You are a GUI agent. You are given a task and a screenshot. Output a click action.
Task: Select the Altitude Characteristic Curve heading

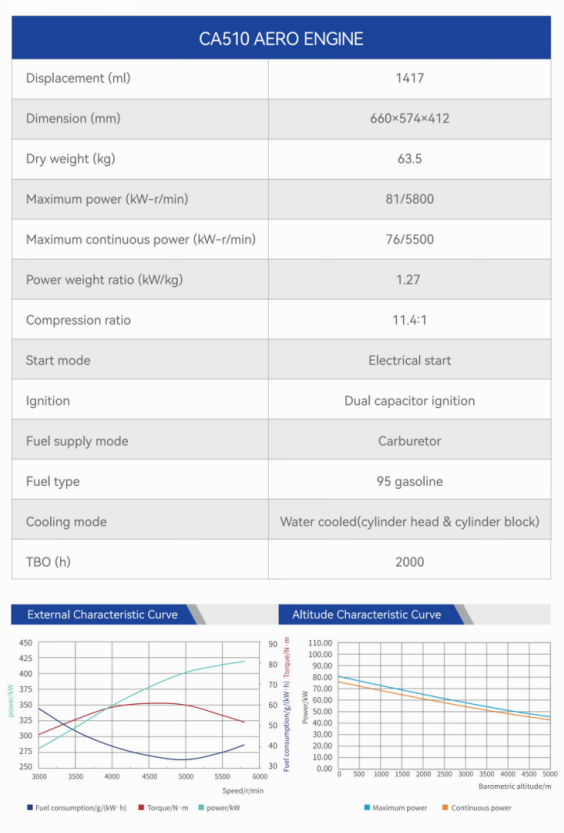point(366,615)
